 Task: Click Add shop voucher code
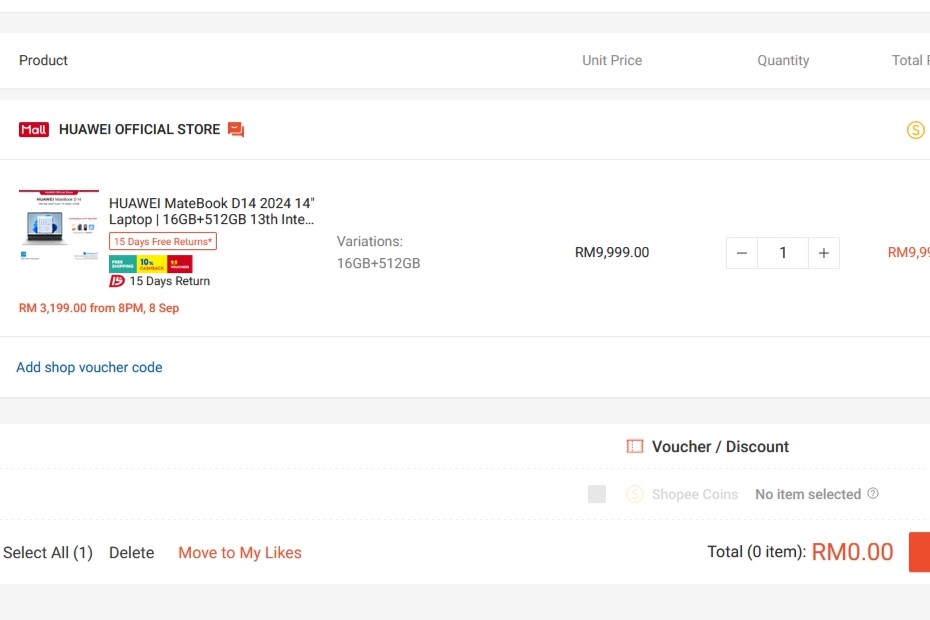89,367
